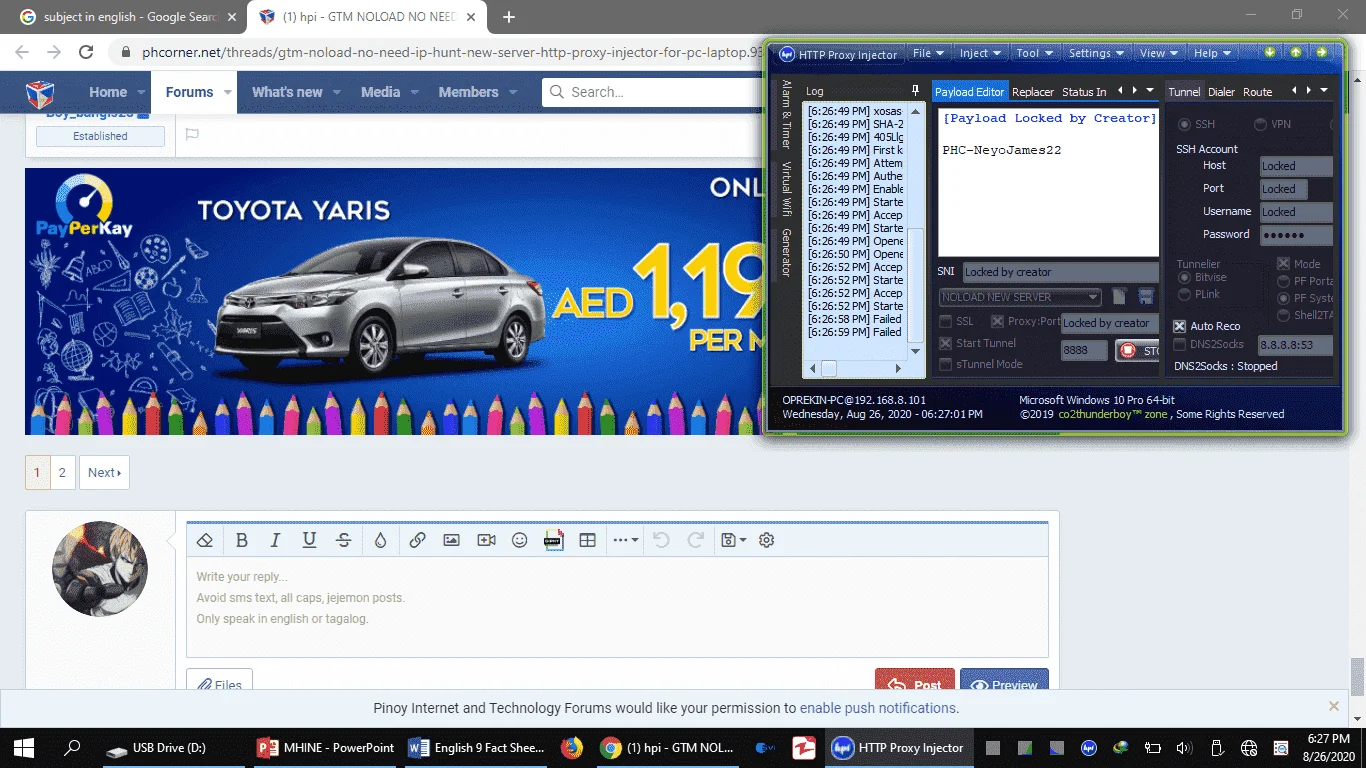
Task: Select the Bitvise tunnelier radio button
Action: (1185, 277)
